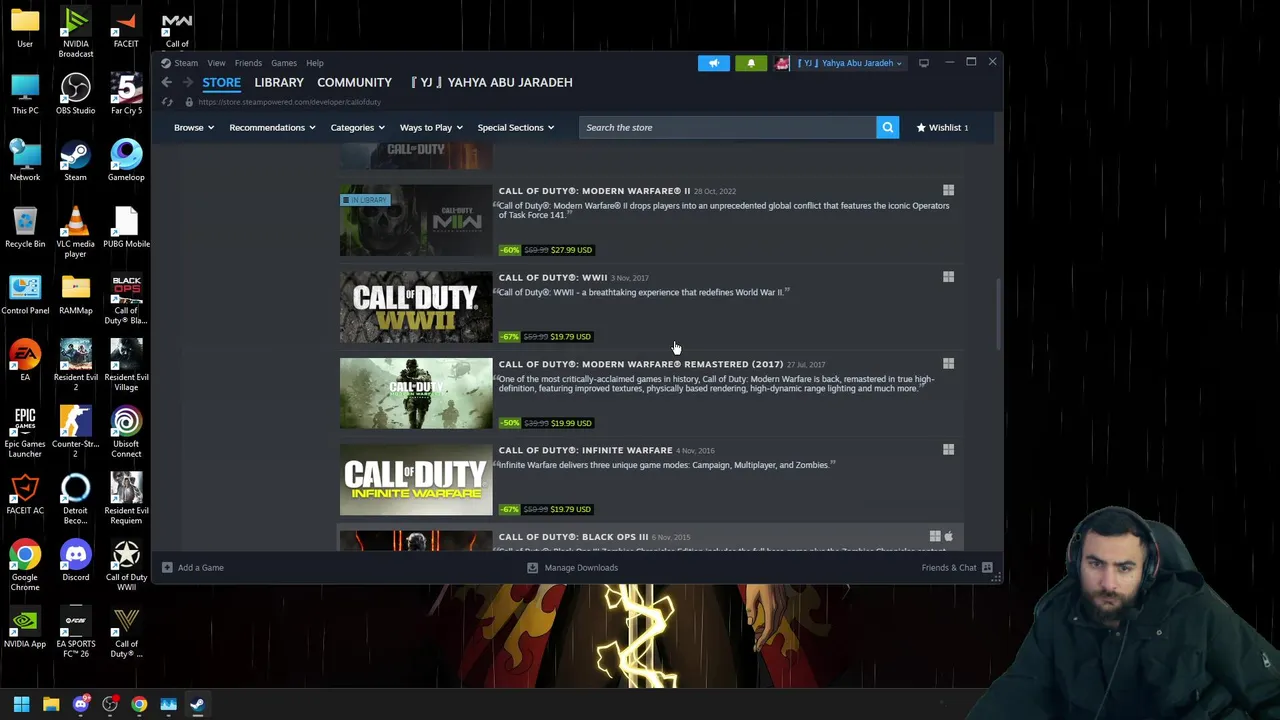Switch to the STORE tab
This screenshot has height=720, width=1280.
pyautogui.click(x=222, y=82)
